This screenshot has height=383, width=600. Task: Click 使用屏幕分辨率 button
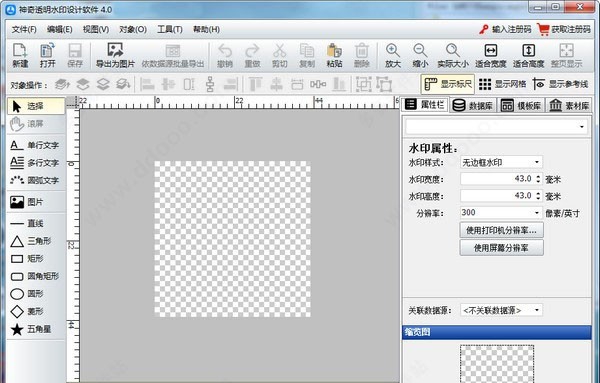pyautogui.click(x=501, y=248)
